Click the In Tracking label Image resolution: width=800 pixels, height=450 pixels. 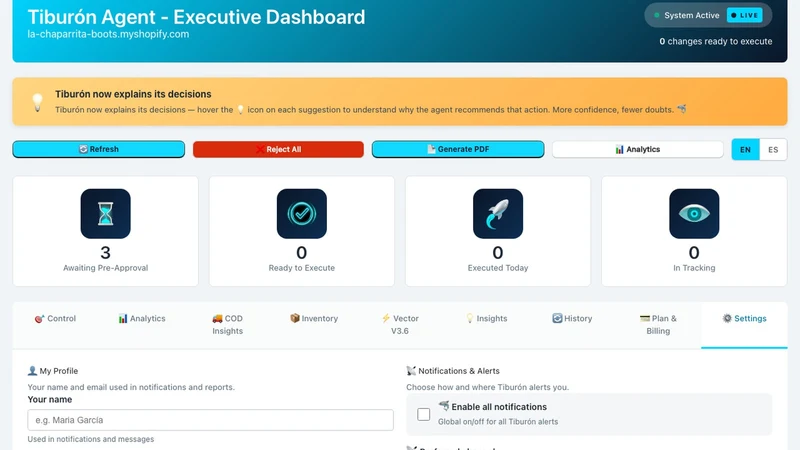[x=694, y=268]
